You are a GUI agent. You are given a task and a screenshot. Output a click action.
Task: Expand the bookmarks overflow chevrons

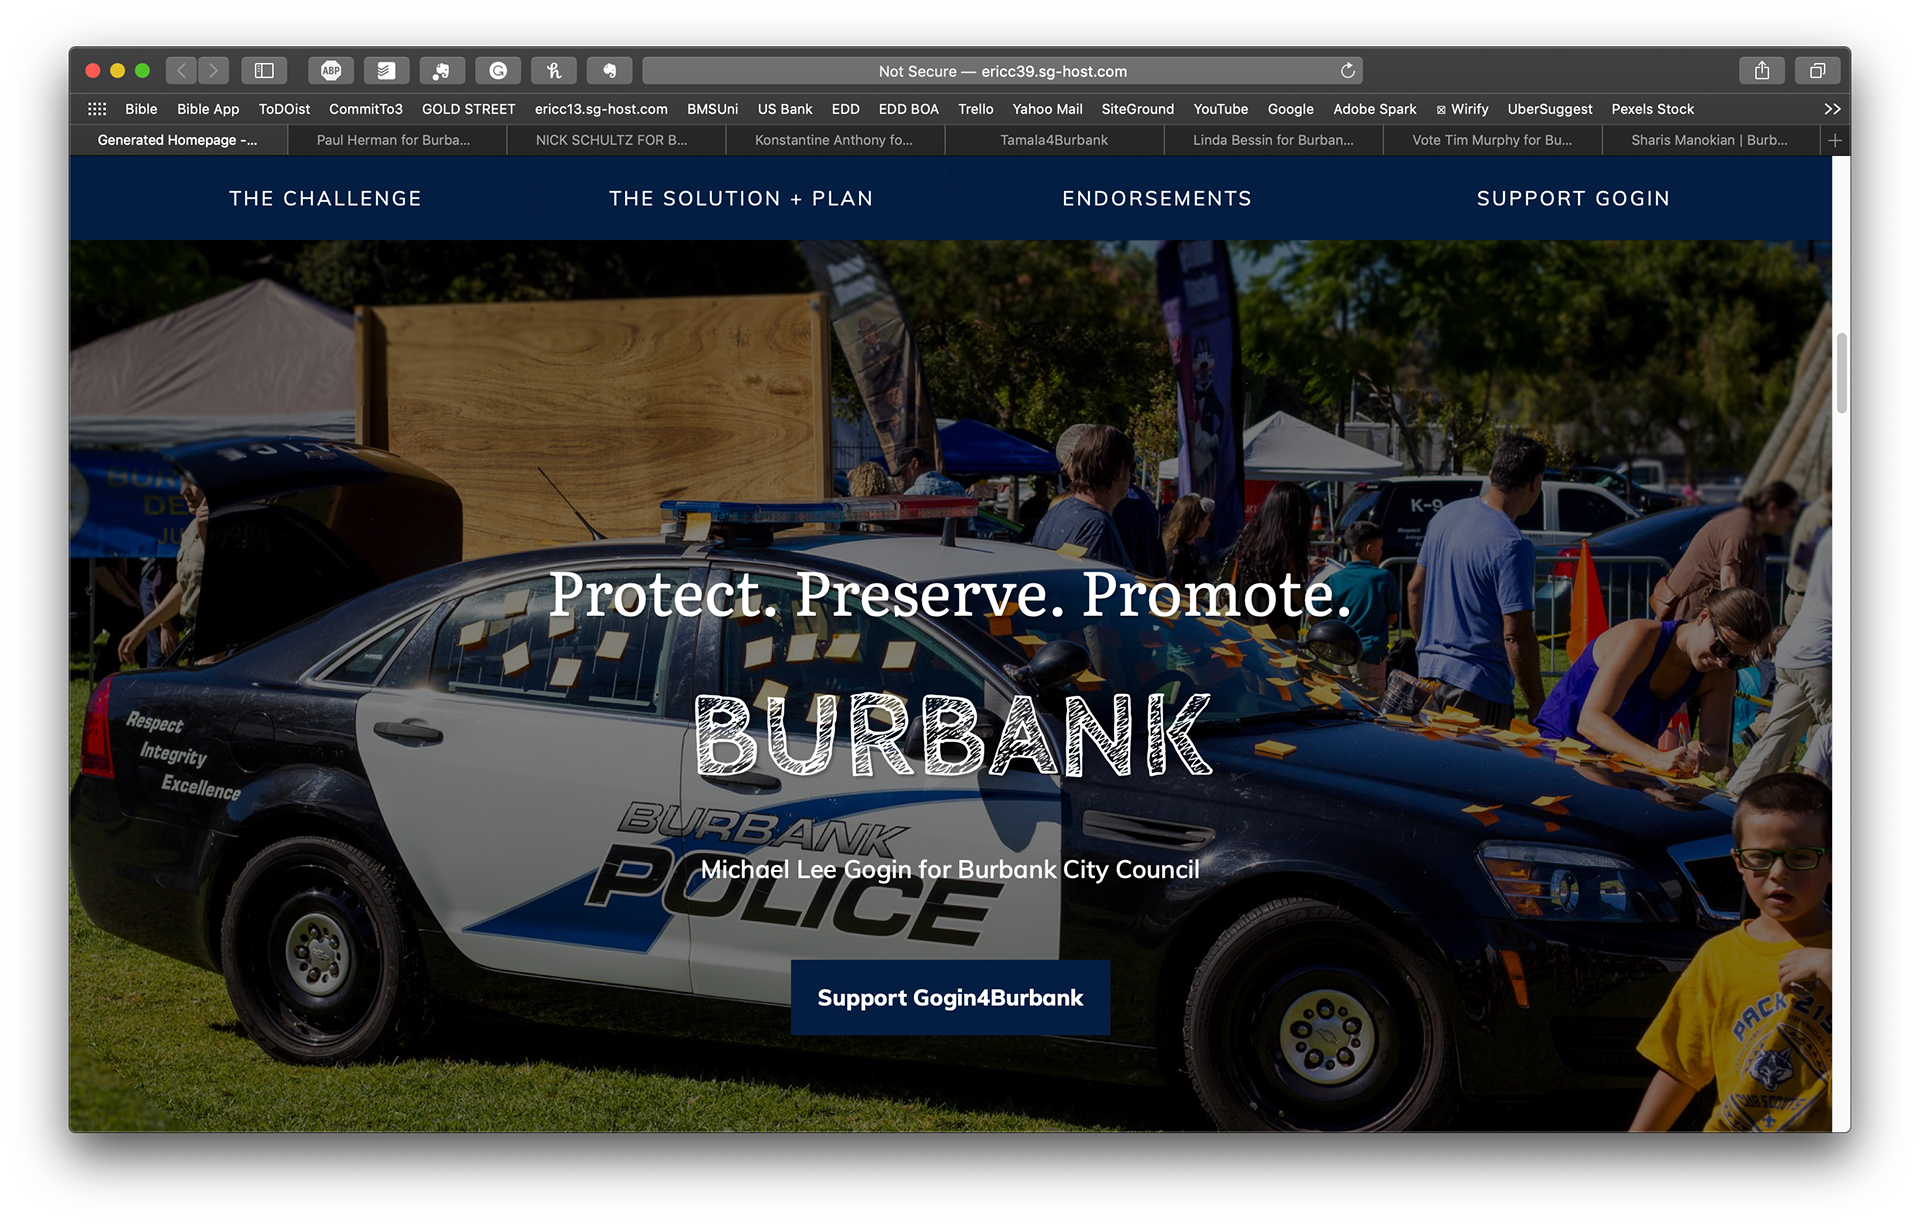(1831, 109)
